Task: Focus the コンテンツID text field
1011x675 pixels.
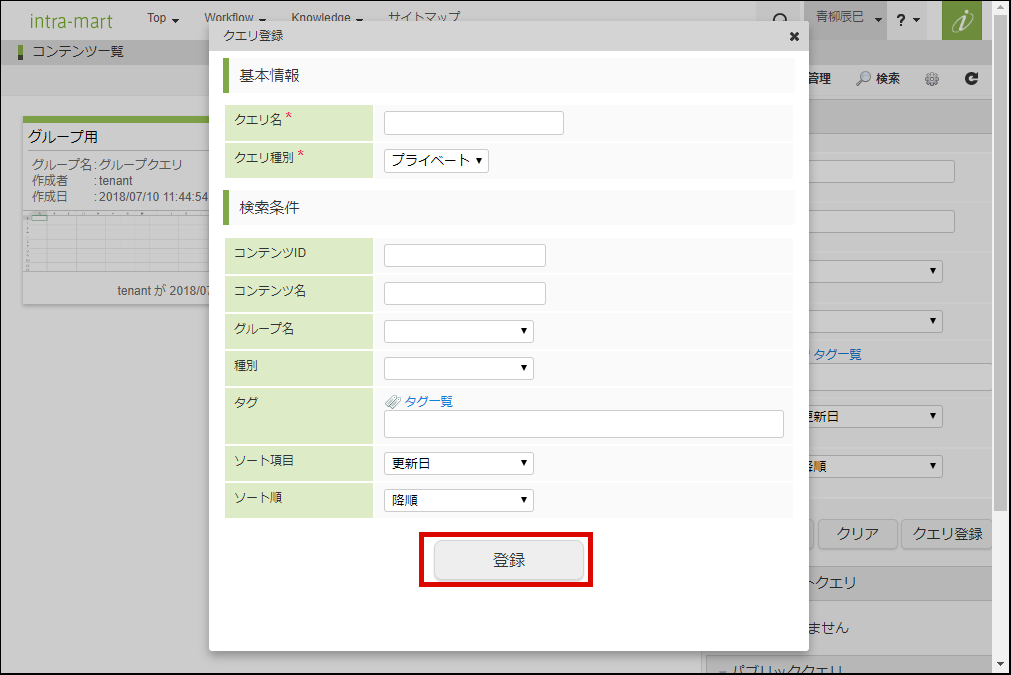Action: click(x=465, y=255)
